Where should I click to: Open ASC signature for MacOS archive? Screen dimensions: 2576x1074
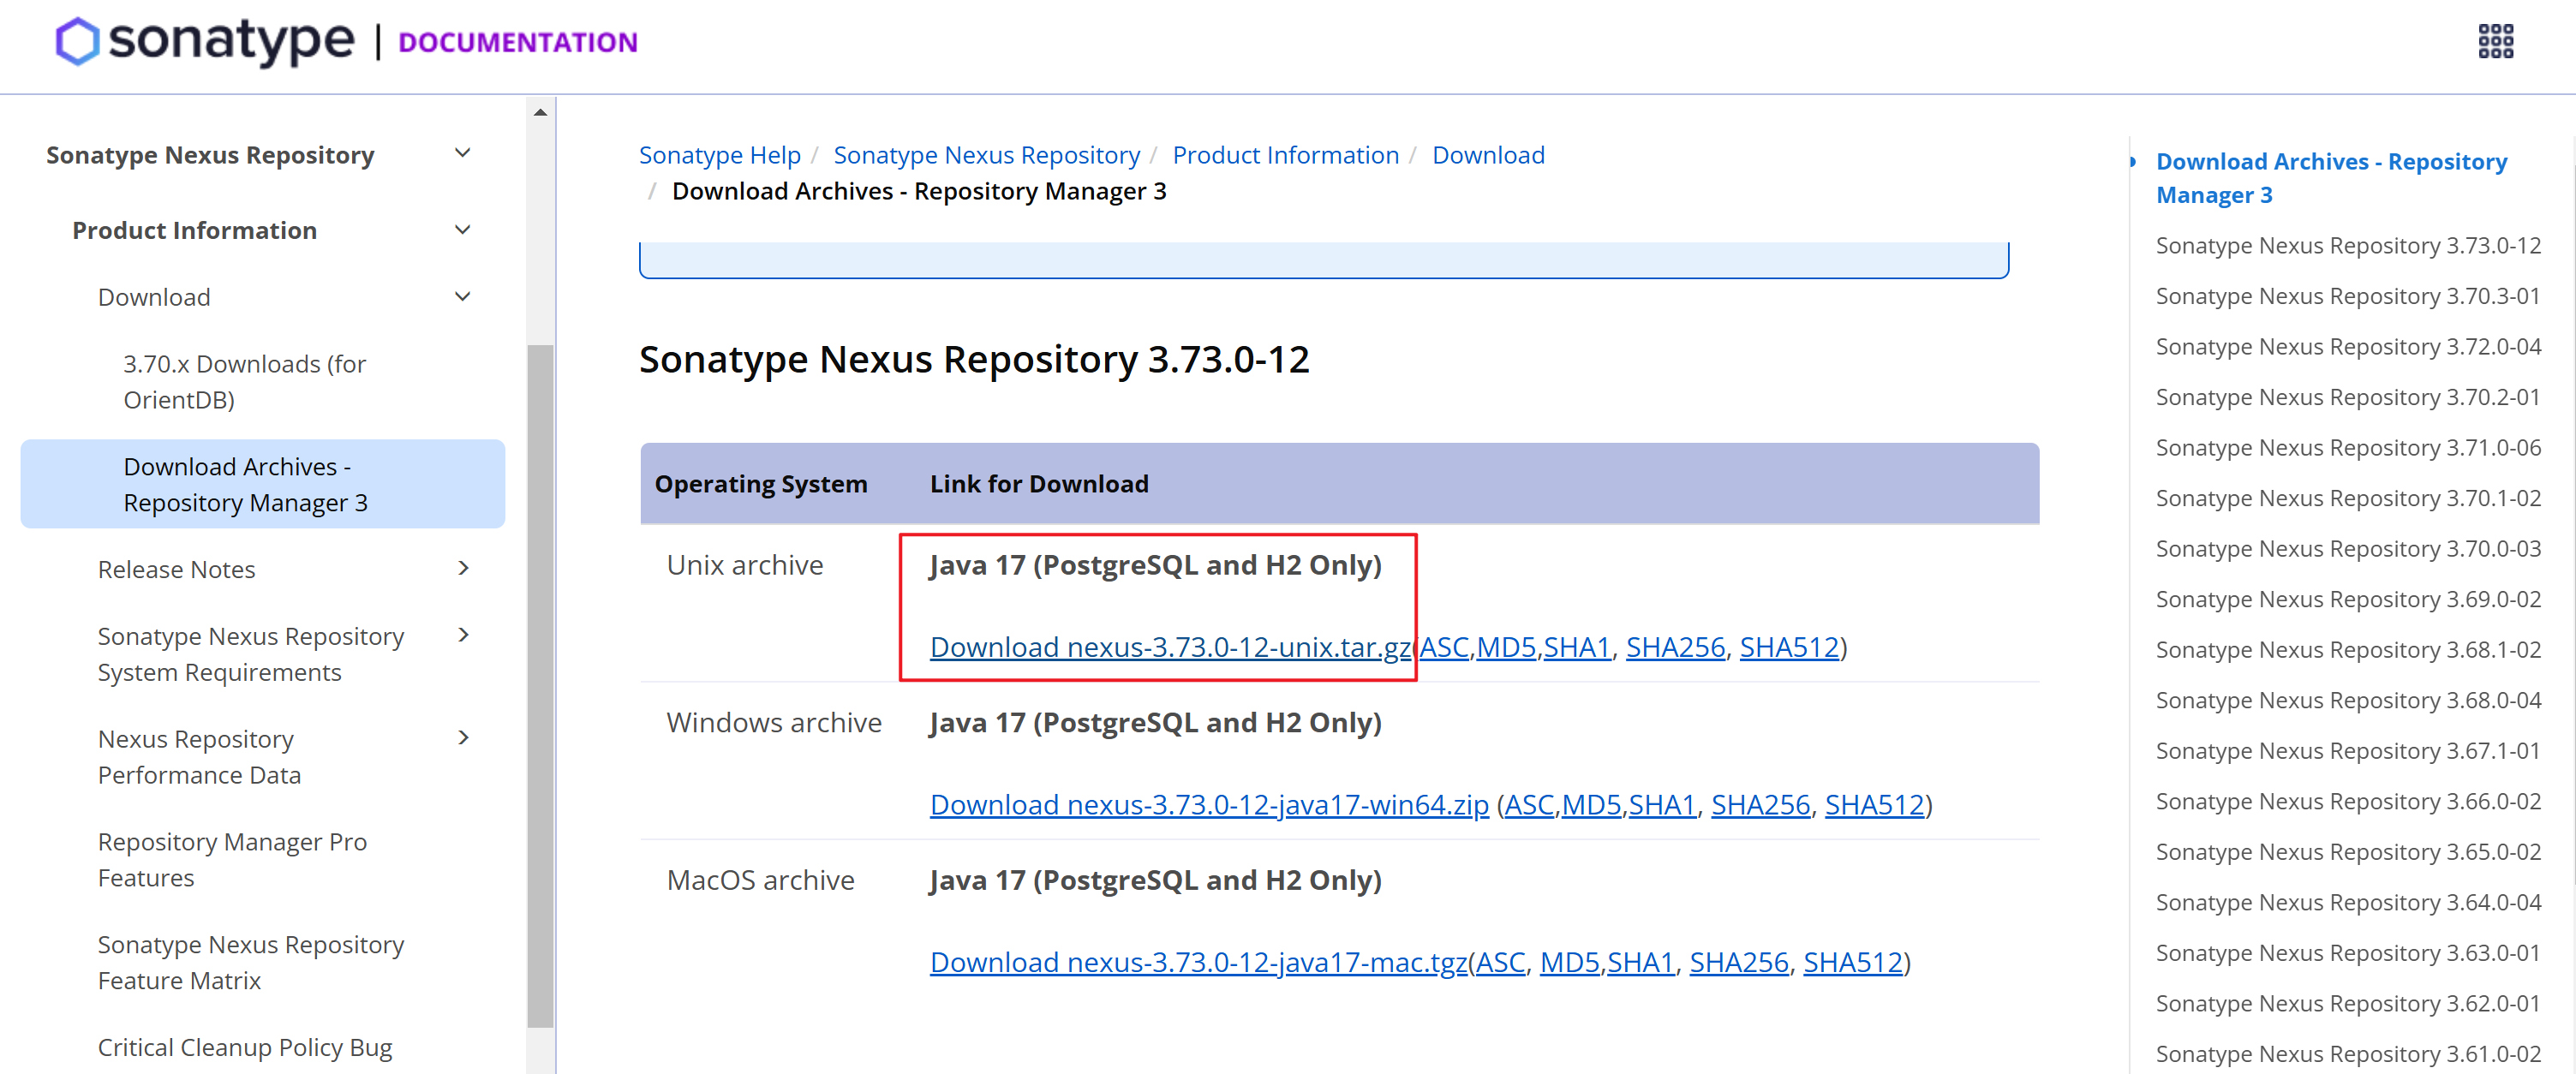point(1501,962)
